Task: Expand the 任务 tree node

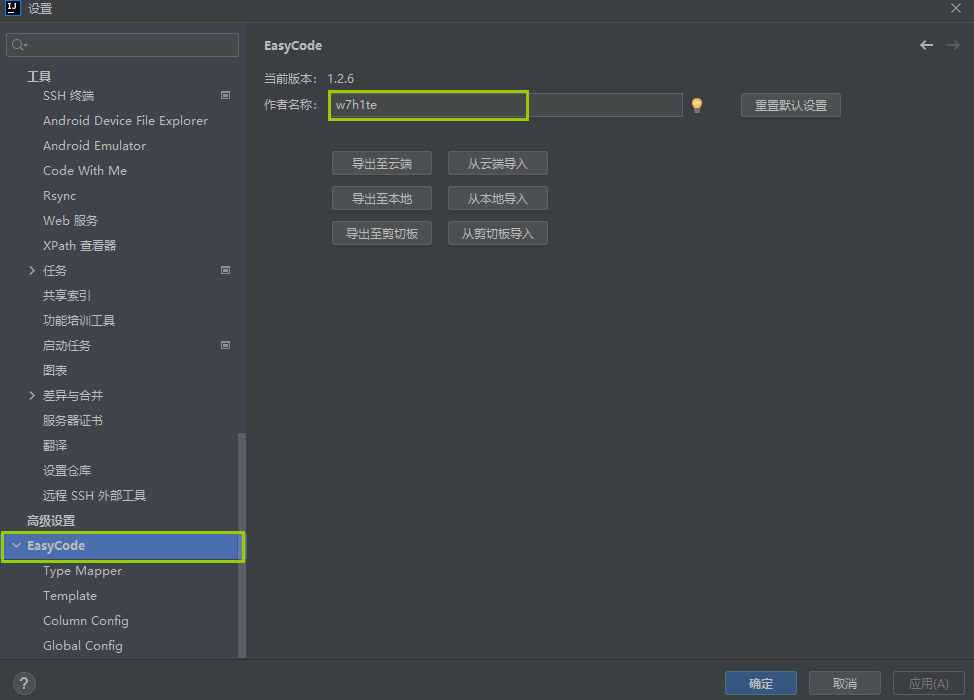Action: 32,270
